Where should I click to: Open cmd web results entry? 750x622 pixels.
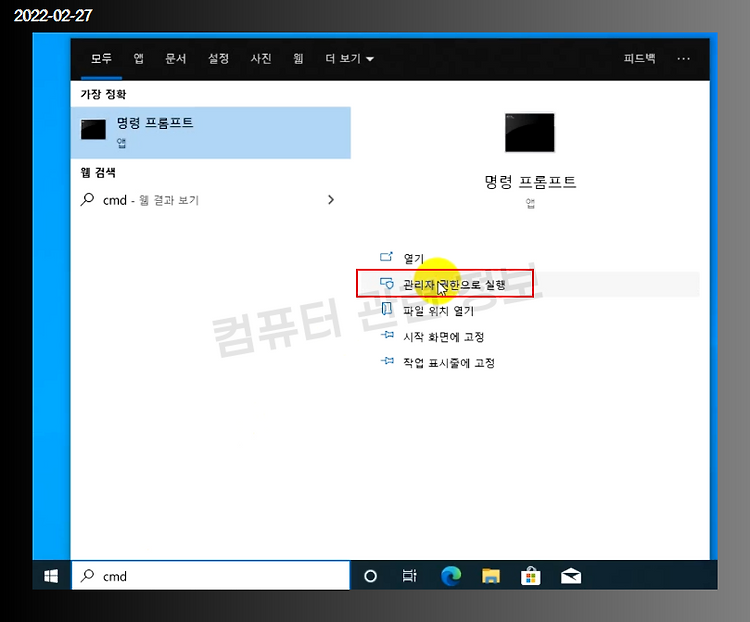(x=210, y=200)
